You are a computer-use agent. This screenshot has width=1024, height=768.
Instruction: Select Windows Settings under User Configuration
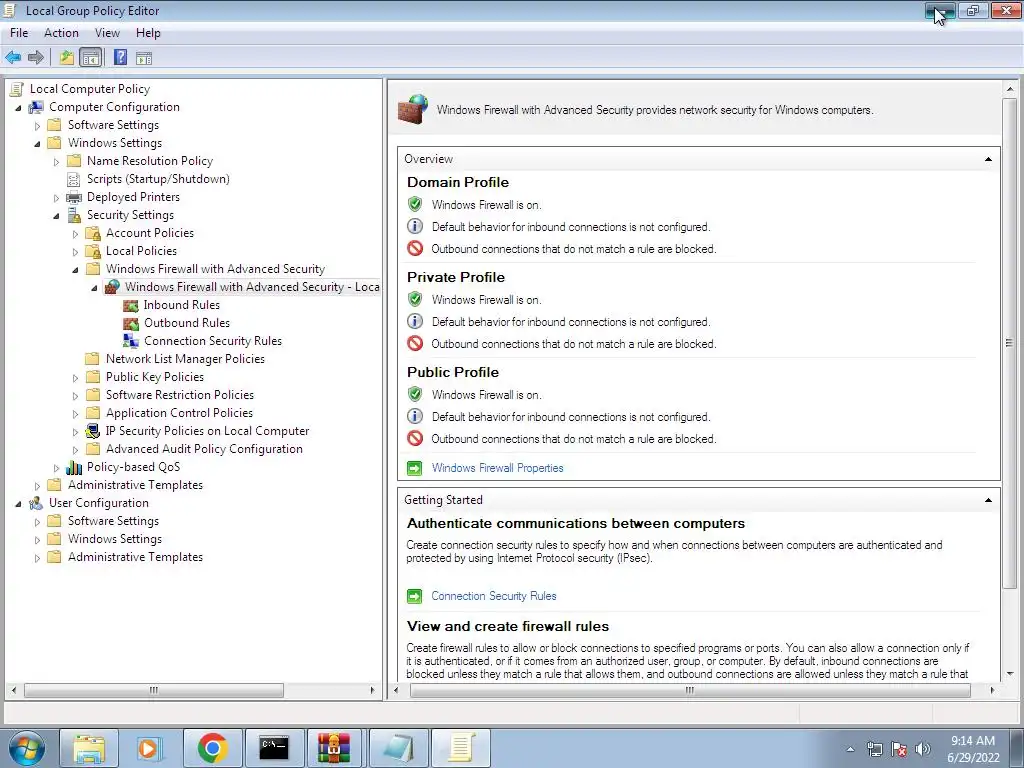115,539
